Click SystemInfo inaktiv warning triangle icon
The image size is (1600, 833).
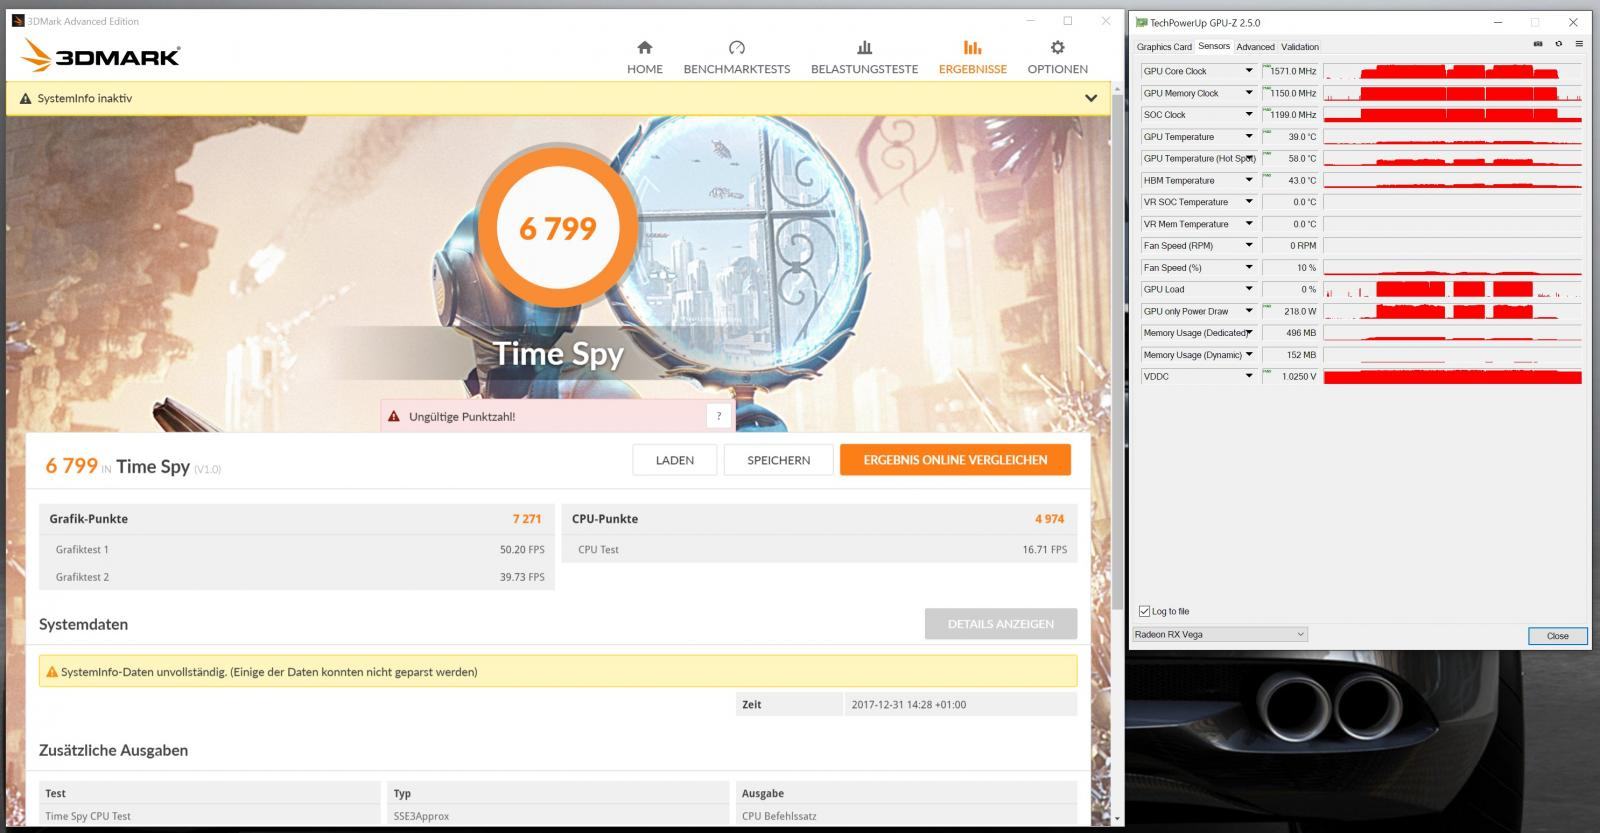[25, 99]
